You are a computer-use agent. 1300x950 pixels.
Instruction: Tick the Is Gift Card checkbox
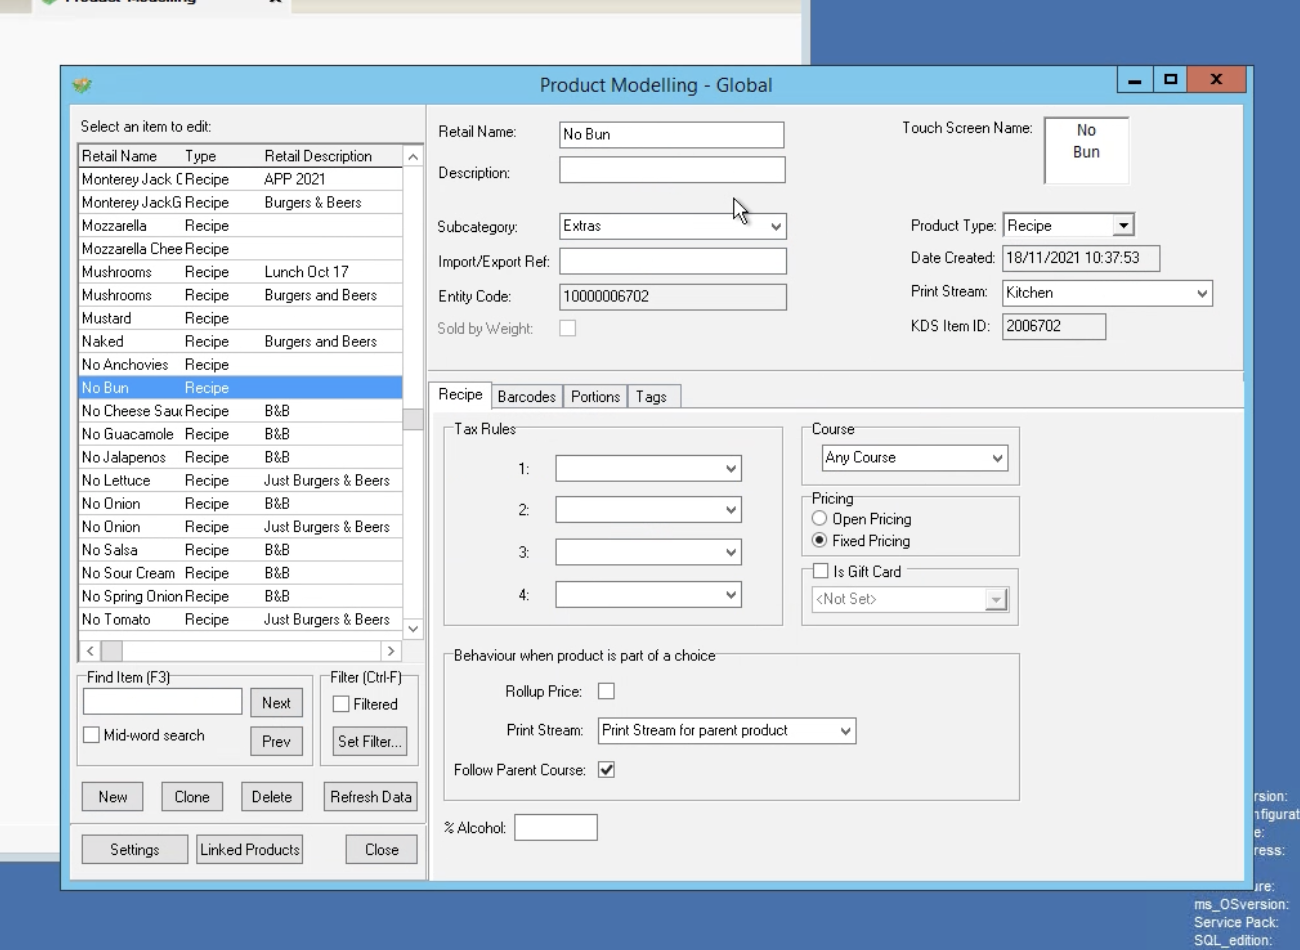(821, 571)
